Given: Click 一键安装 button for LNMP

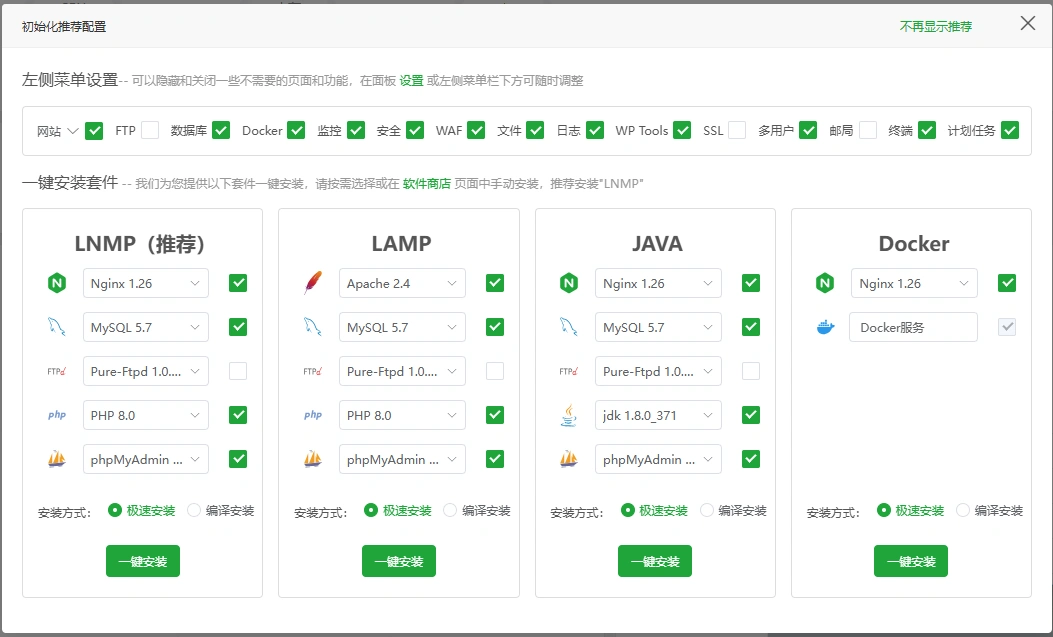Looking at the screenshot, I should pyautogui.click(x=143, y=561).
